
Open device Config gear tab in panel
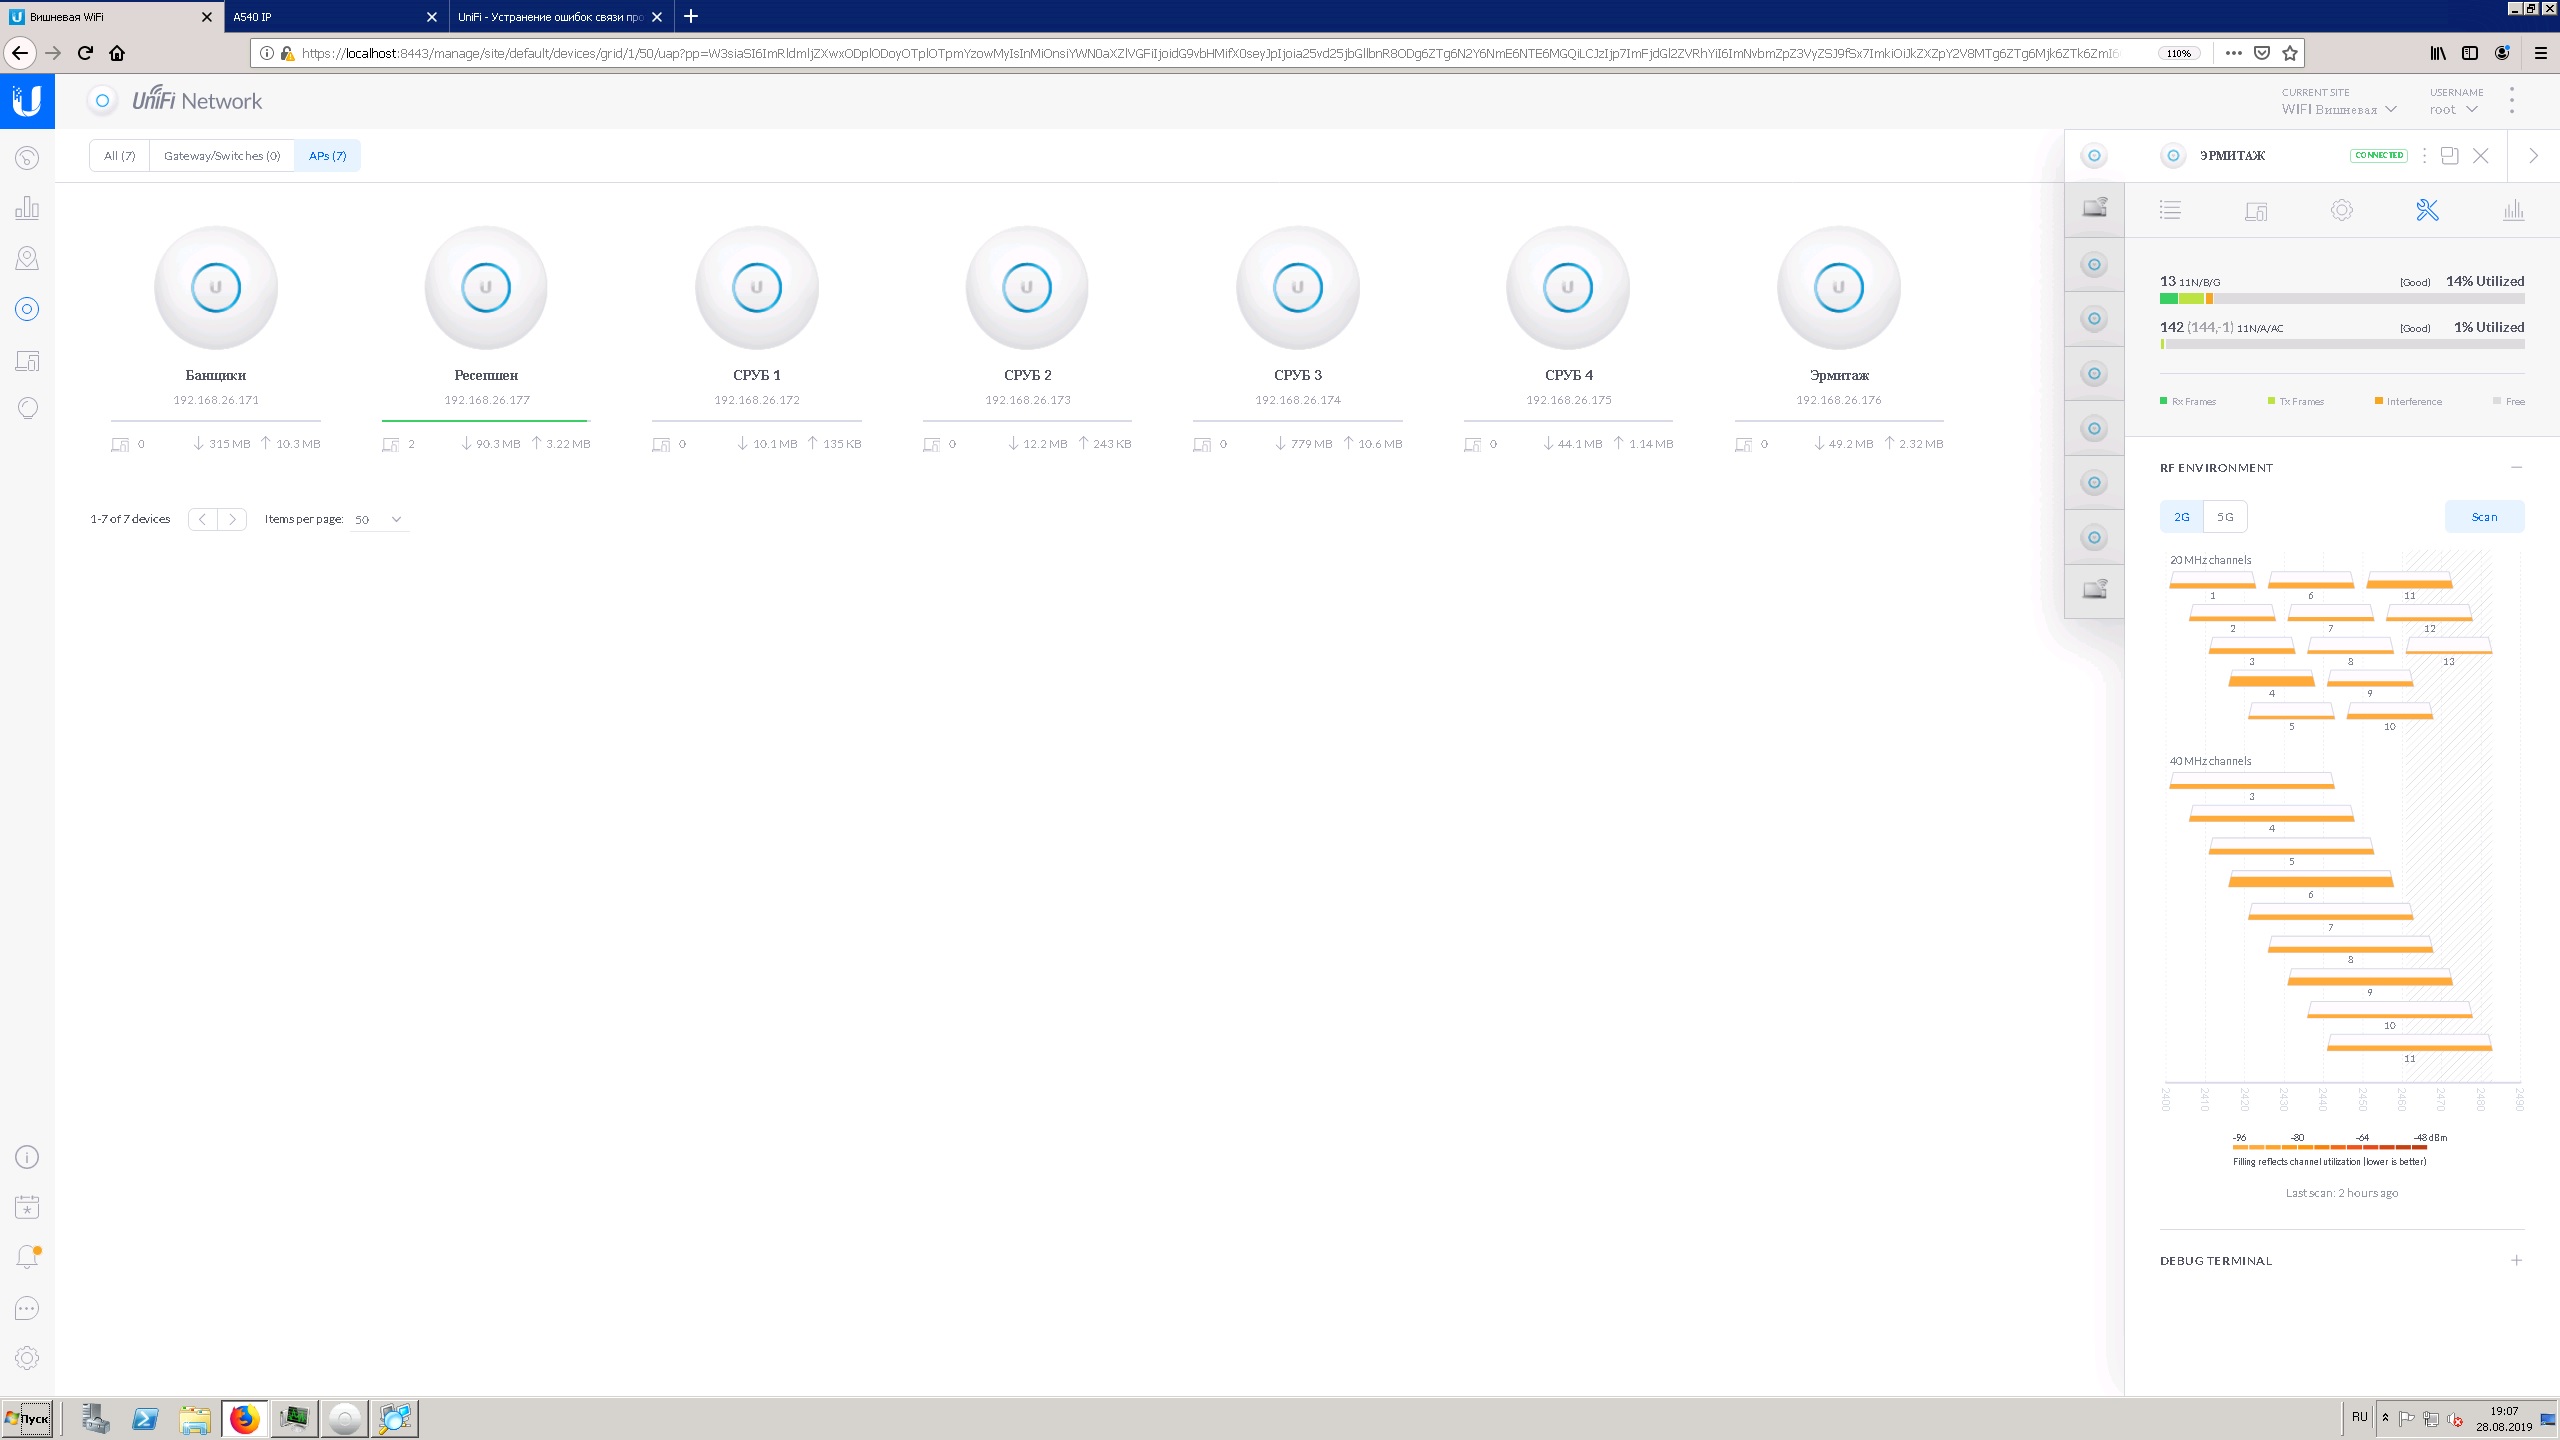tap(2341, 210)
